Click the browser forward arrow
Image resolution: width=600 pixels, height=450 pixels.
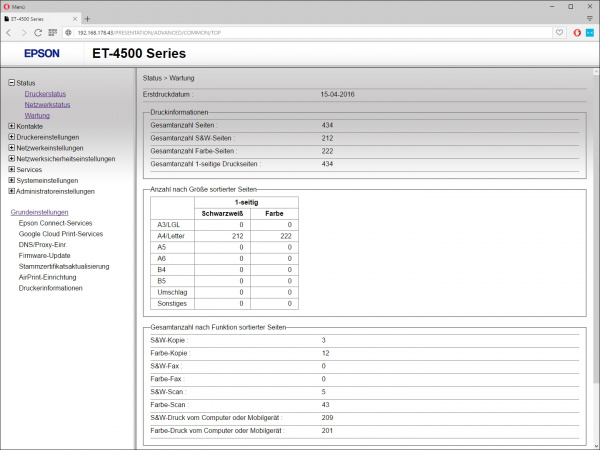pos(23,32)
